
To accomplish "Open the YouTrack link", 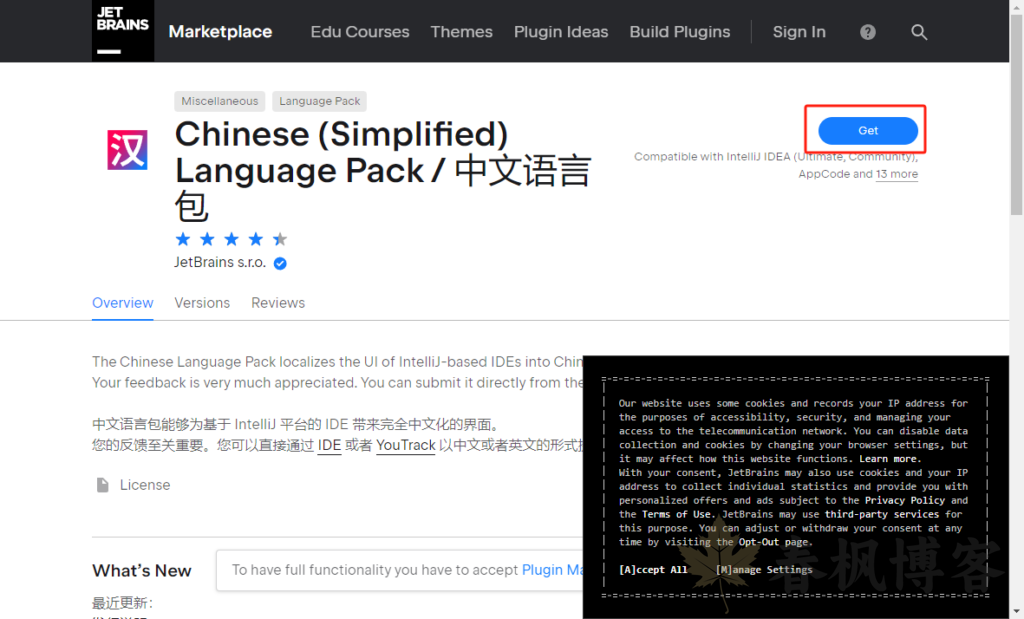I will (405, 446).
